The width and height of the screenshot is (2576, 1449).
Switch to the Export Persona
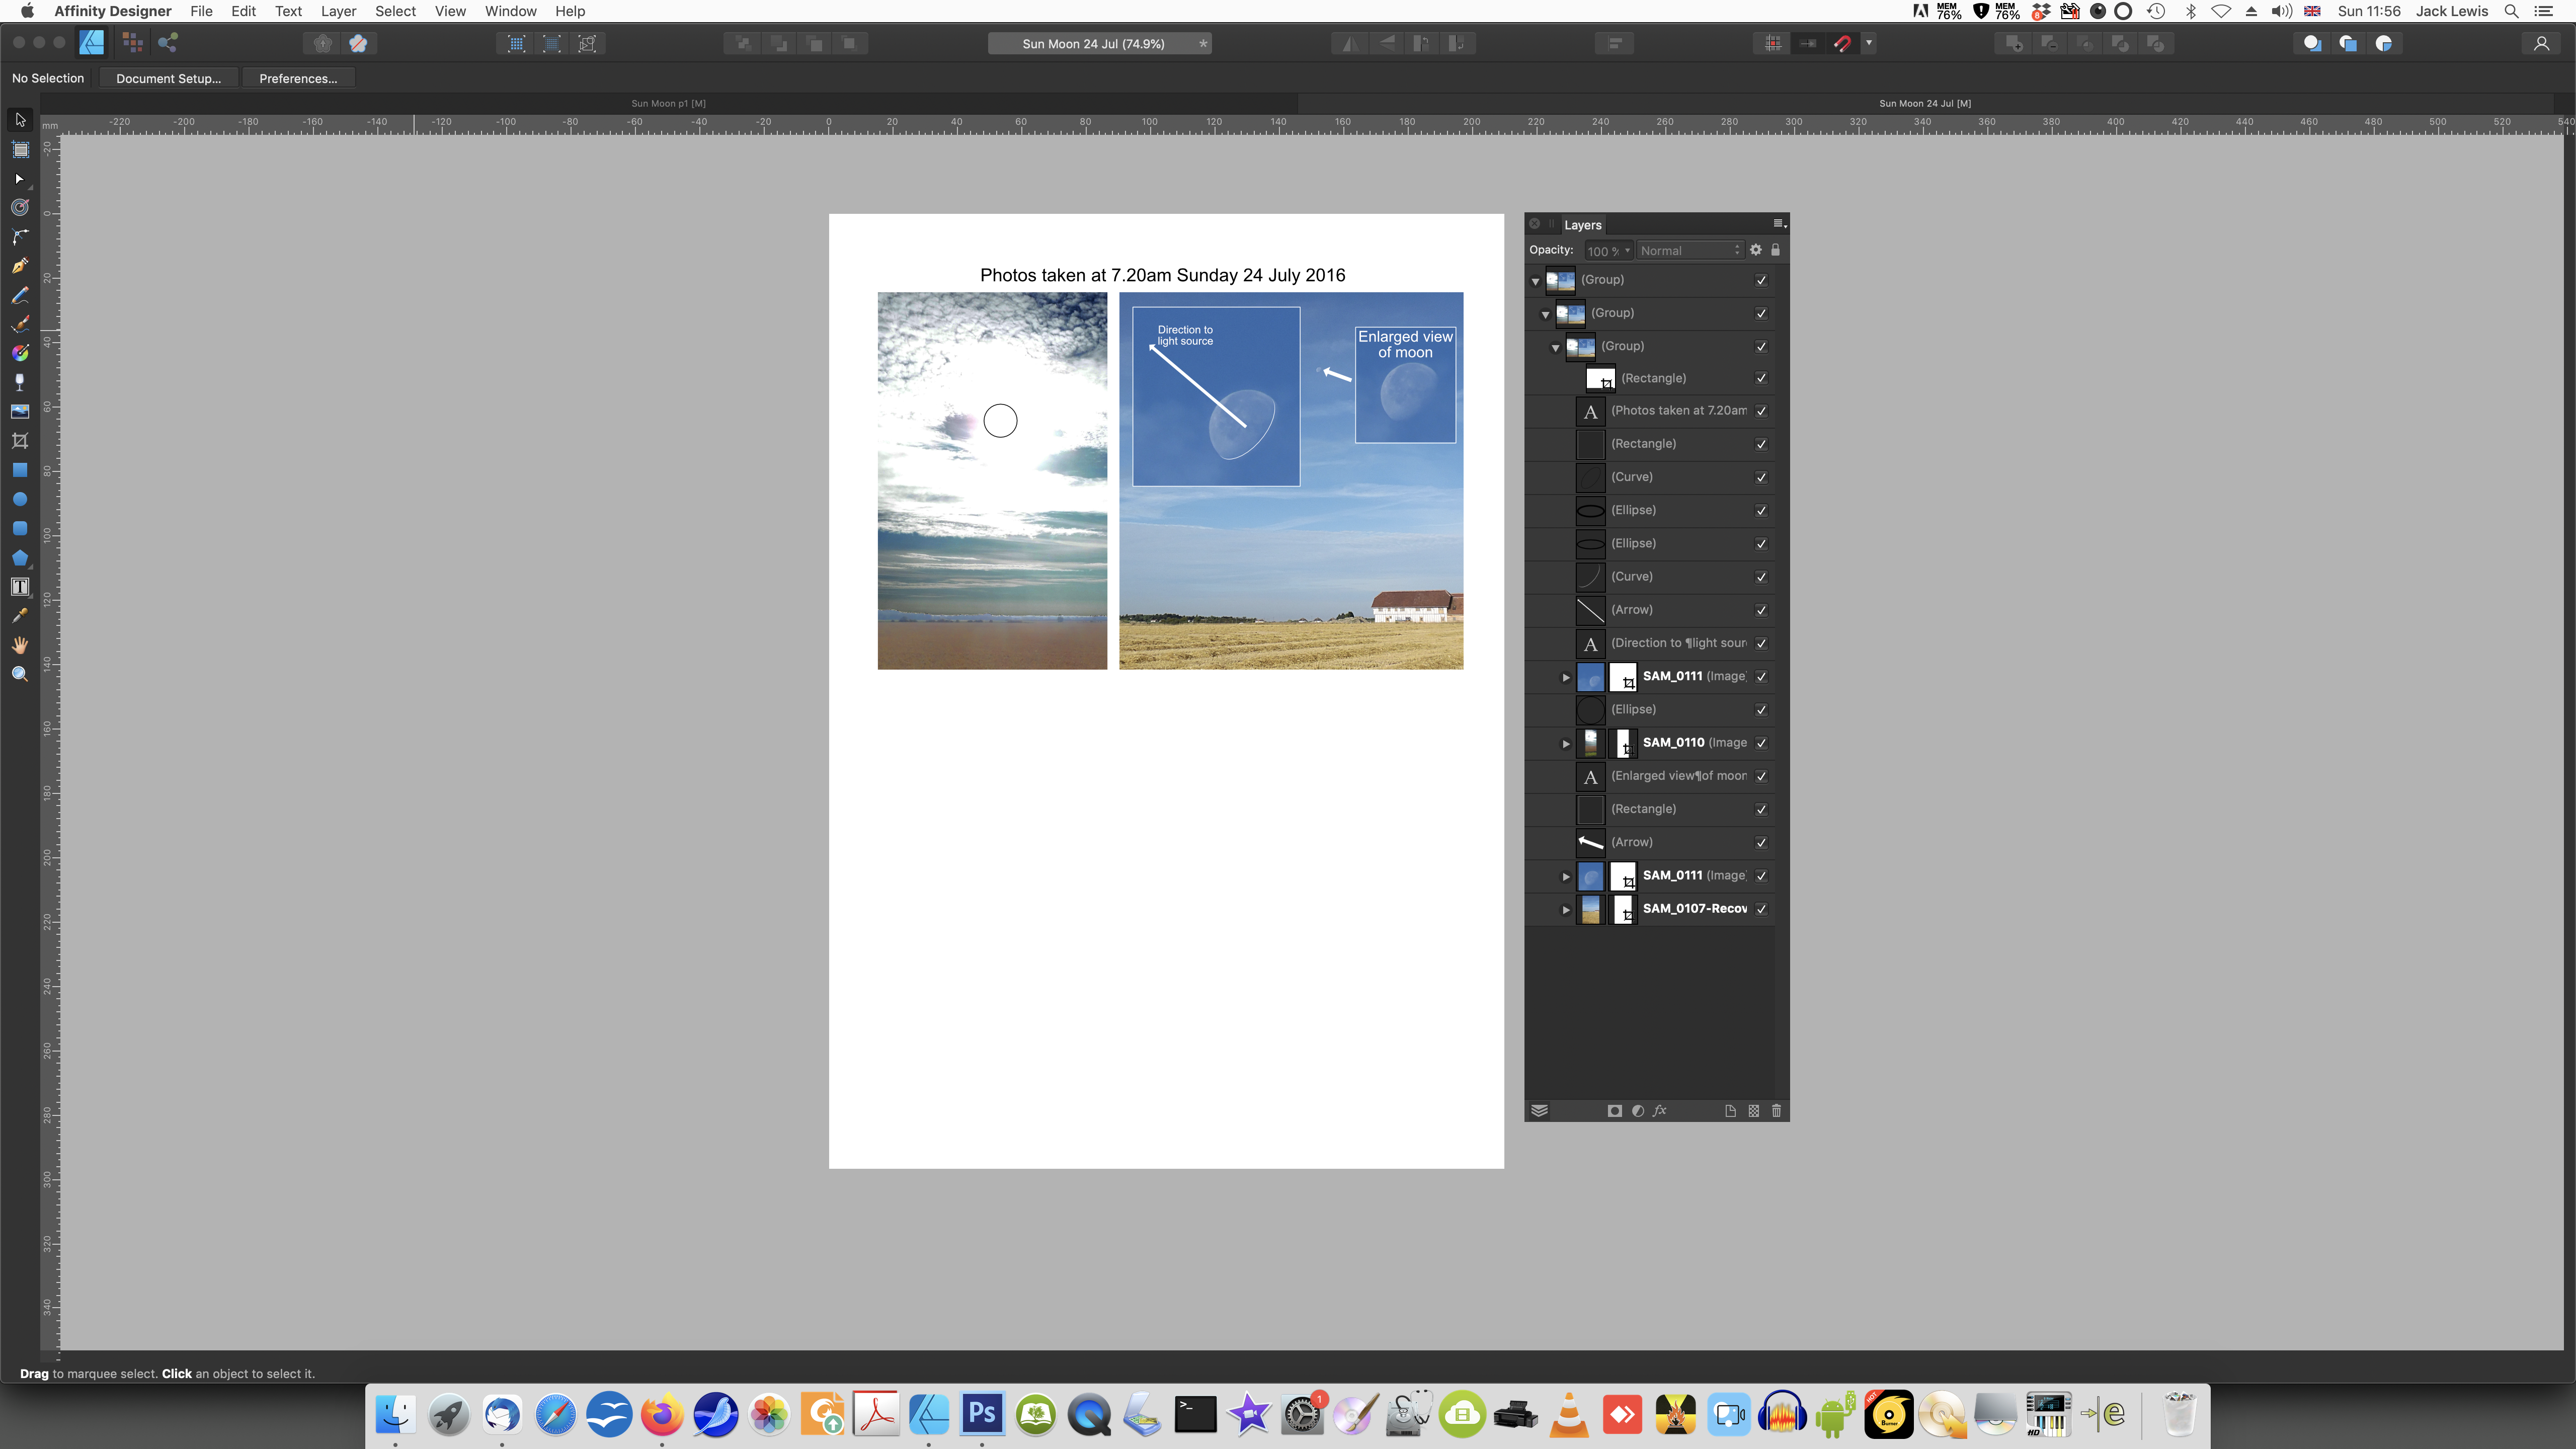(x=168, y=43)
